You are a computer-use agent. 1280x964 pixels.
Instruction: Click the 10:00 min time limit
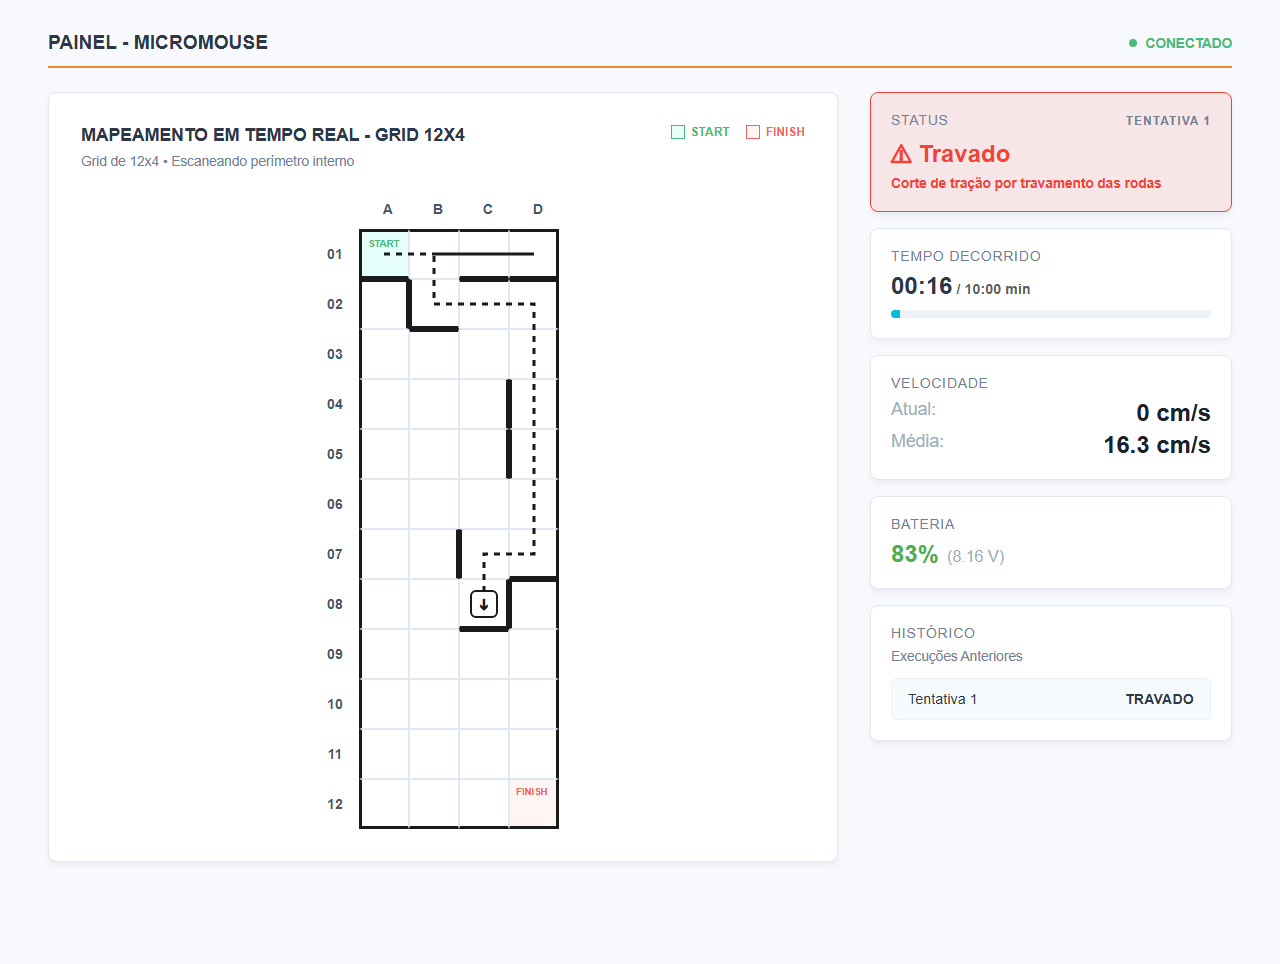pyautogui.click(x=997, y=289)
